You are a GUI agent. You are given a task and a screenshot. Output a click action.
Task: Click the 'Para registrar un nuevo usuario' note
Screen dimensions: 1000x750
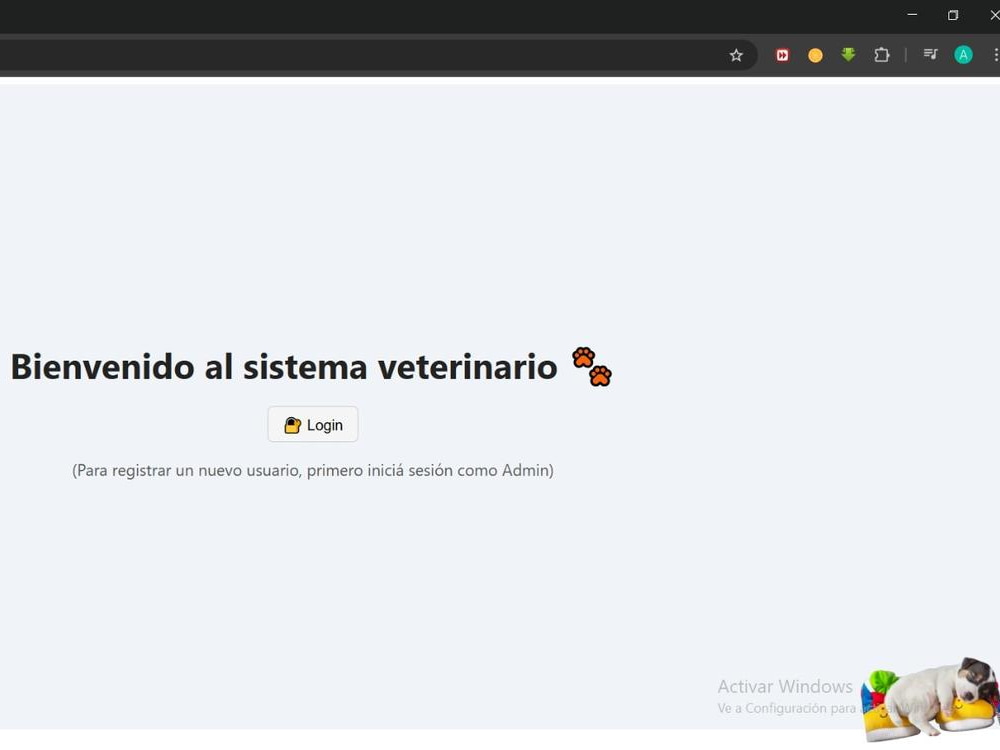pos(312,471)
